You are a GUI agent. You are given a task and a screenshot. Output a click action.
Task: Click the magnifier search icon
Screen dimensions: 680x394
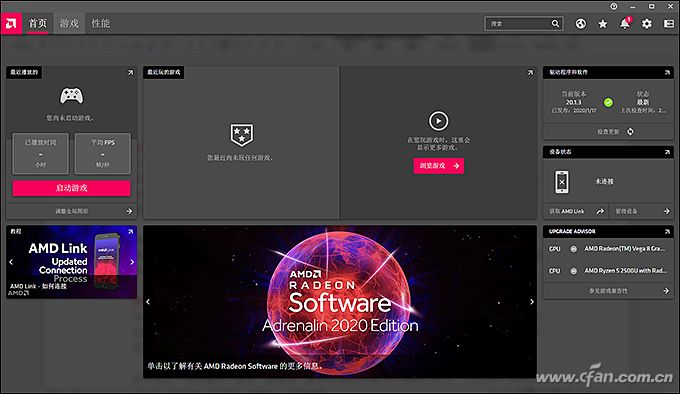(x=556, y=23)
